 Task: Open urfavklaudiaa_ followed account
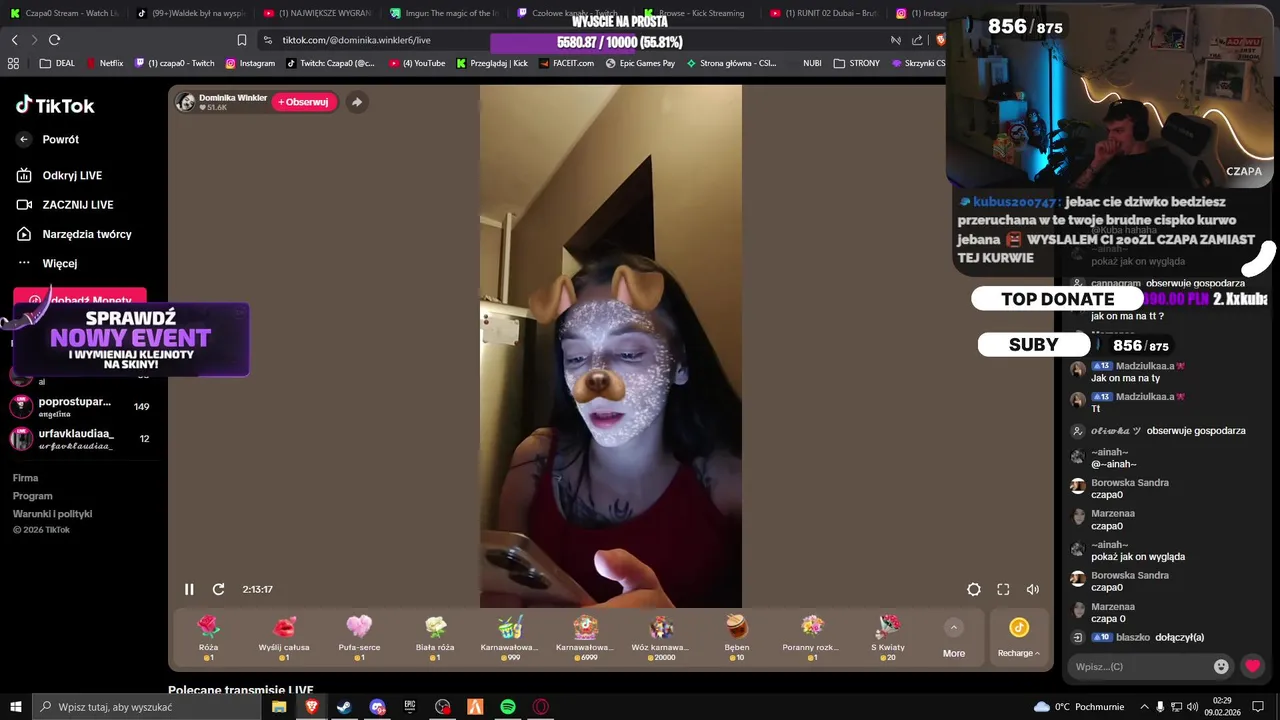click(80, 438)
